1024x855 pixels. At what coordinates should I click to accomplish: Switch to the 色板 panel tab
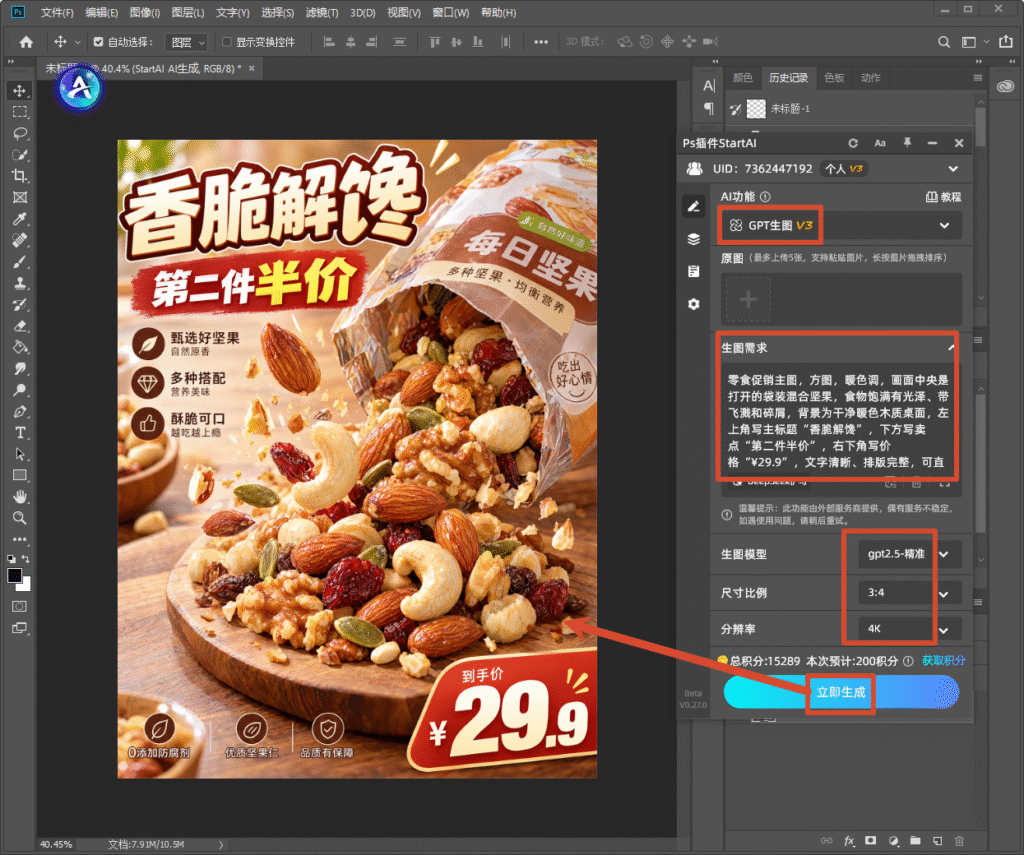[x=834, y=78]
